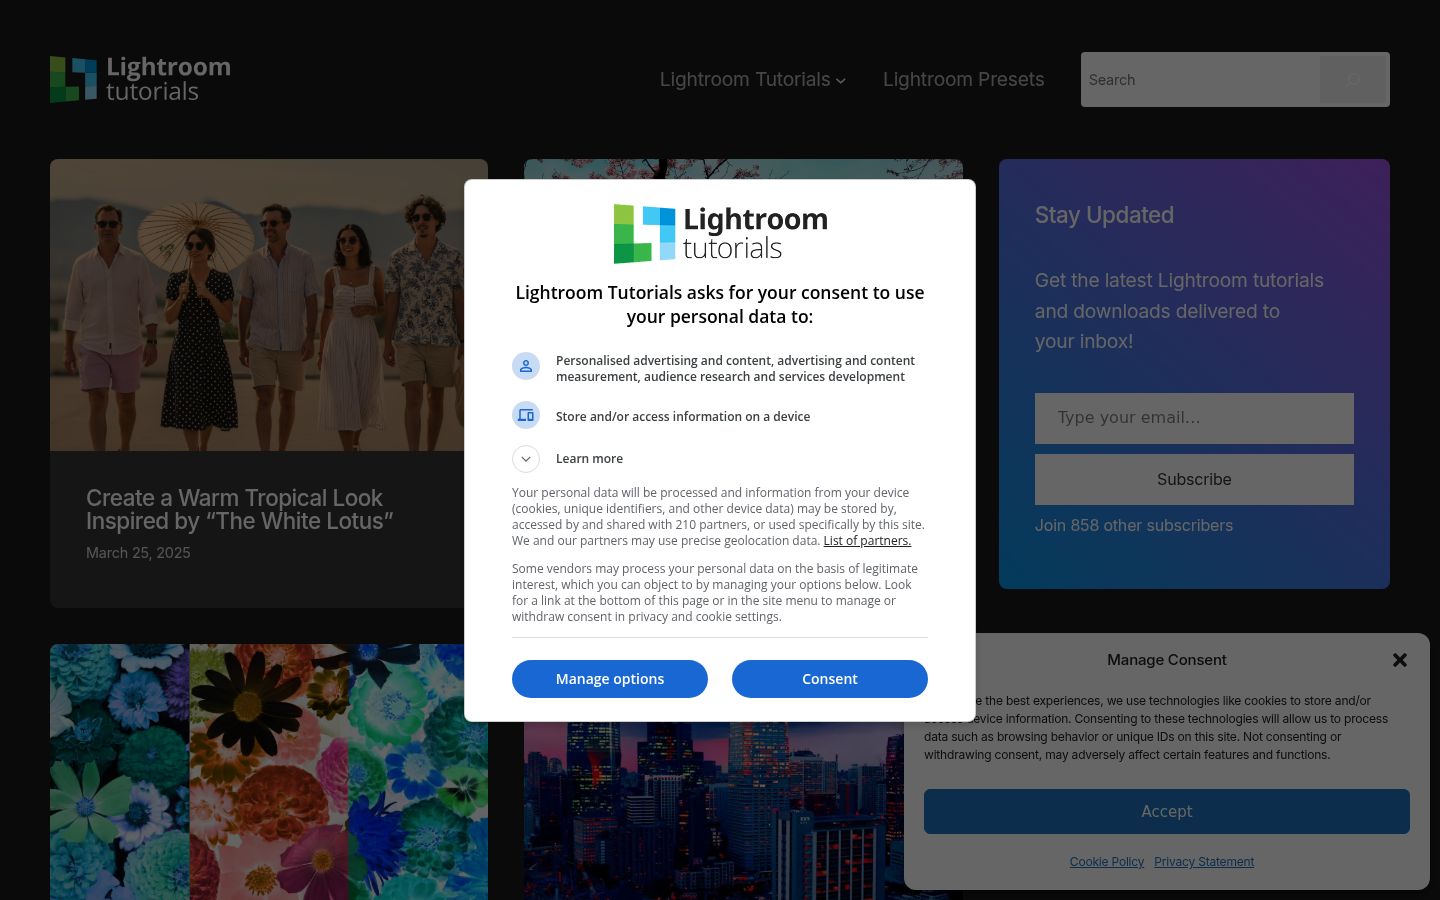Open the Lightroom Tutorials dropdown menu
Image resolution: width=1440 pixels, height=900 pixels.
coord(752,80)
